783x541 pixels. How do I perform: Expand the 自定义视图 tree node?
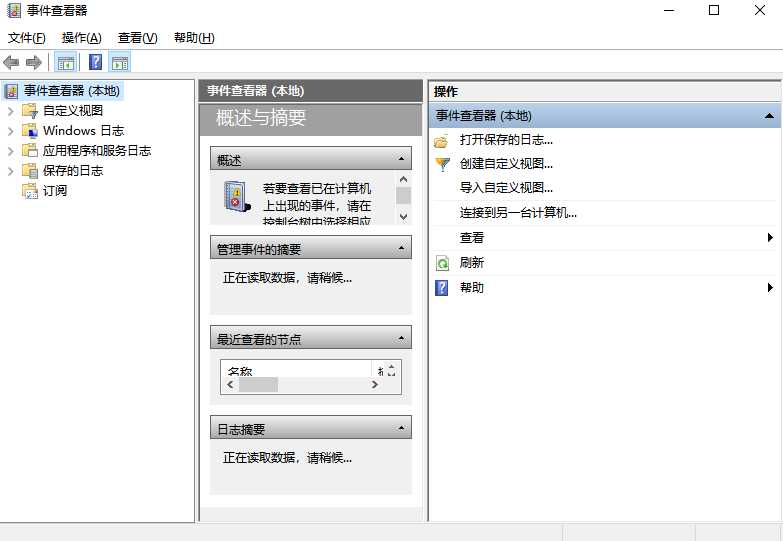click(10, 111)
